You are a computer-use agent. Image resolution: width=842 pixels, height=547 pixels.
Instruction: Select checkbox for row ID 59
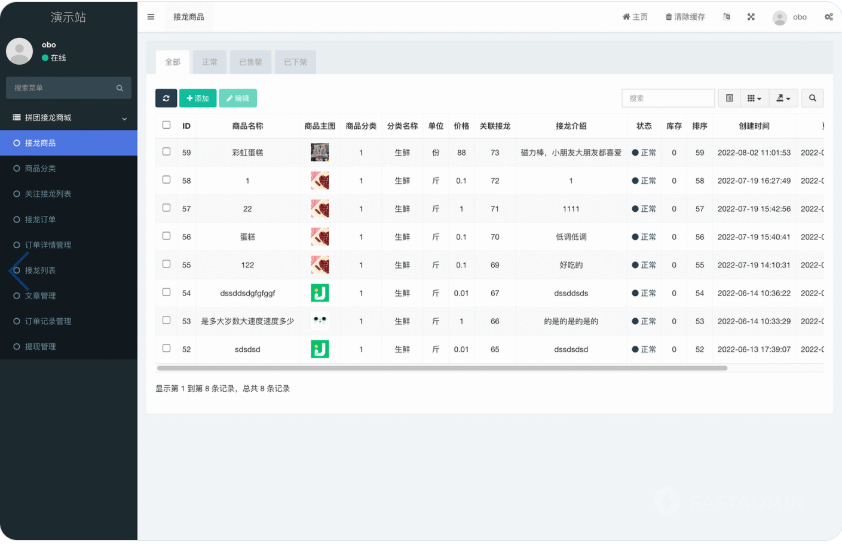pos(166,152)
